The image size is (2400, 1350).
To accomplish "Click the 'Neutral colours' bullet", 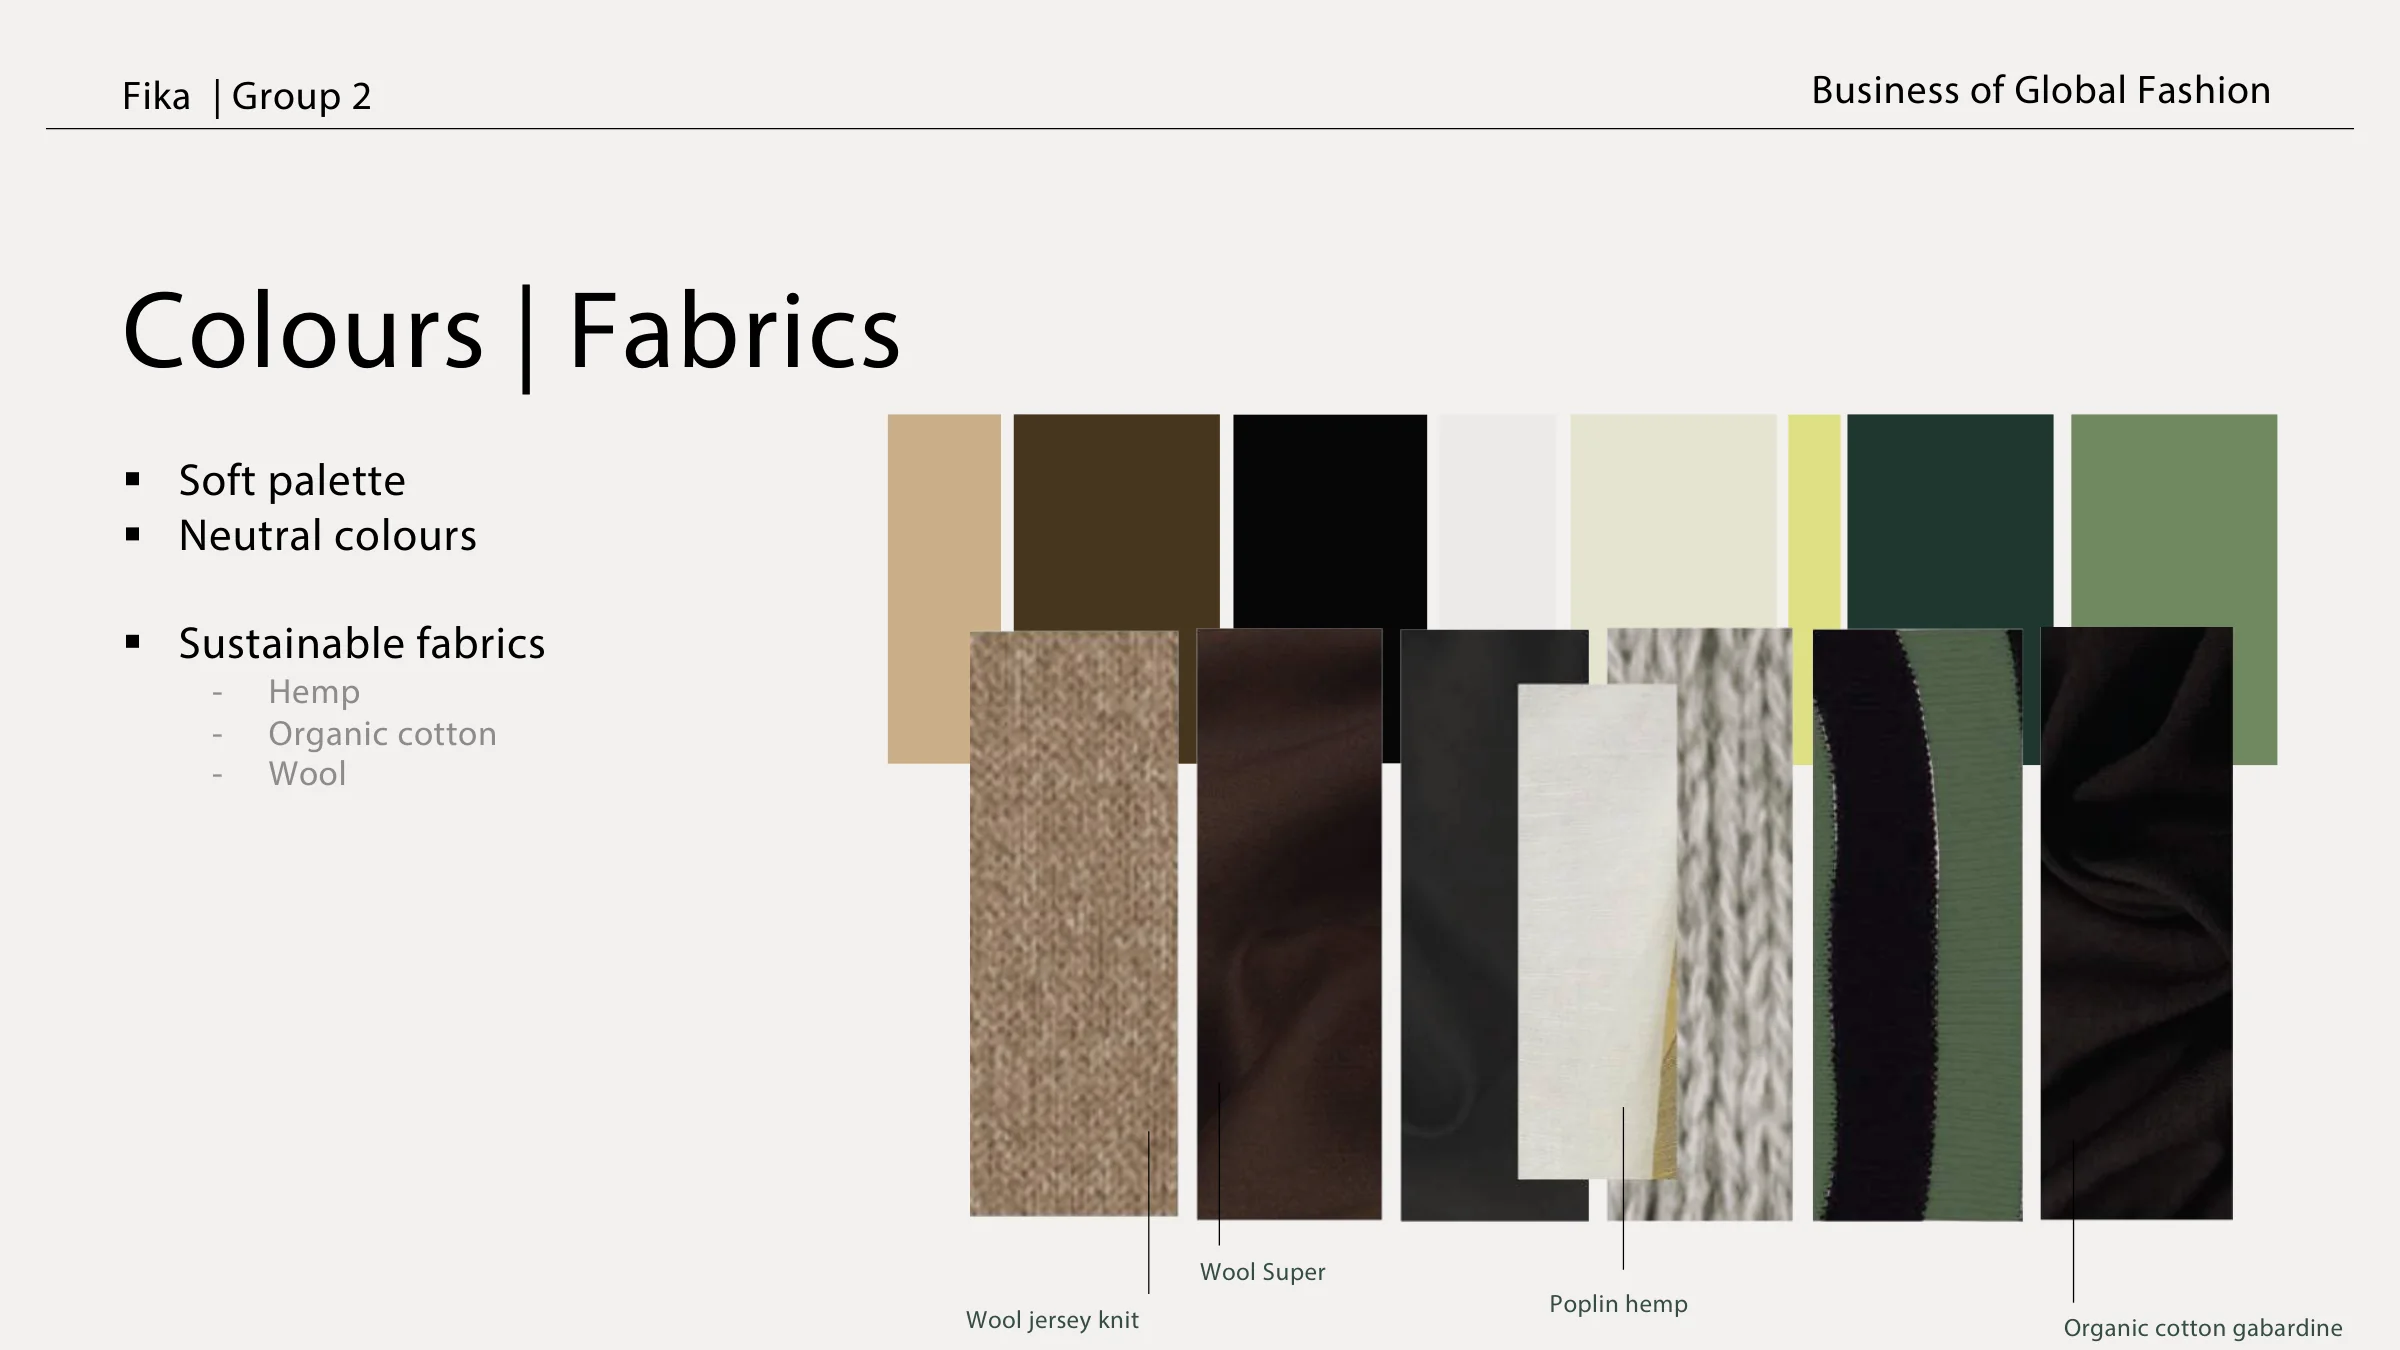I will click(x=328, y=536).
